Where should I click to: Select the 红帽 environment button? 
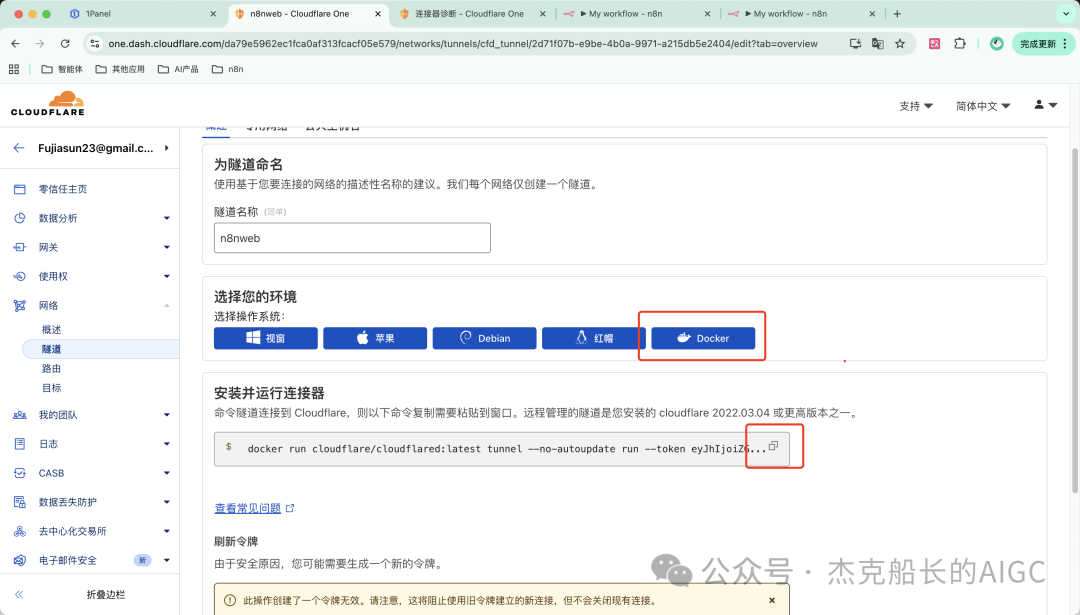click(594, 338)
